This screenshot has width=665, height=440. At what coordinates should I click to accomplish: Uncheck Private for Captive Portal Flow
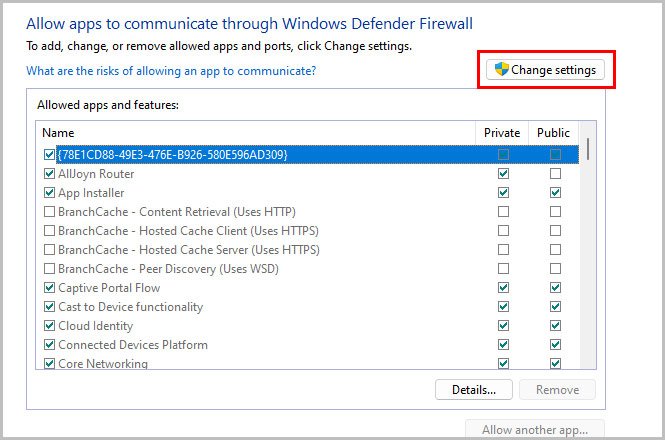point(503,288)
